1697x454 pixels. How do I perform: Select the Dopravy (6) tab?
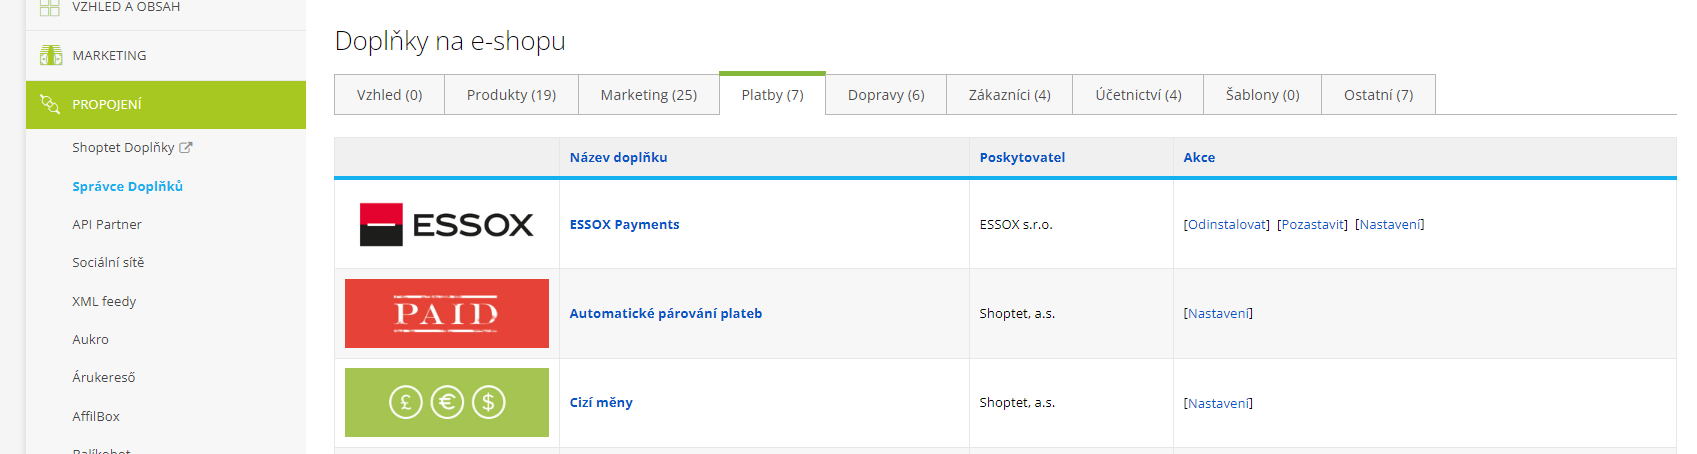[x=885, y=95]
